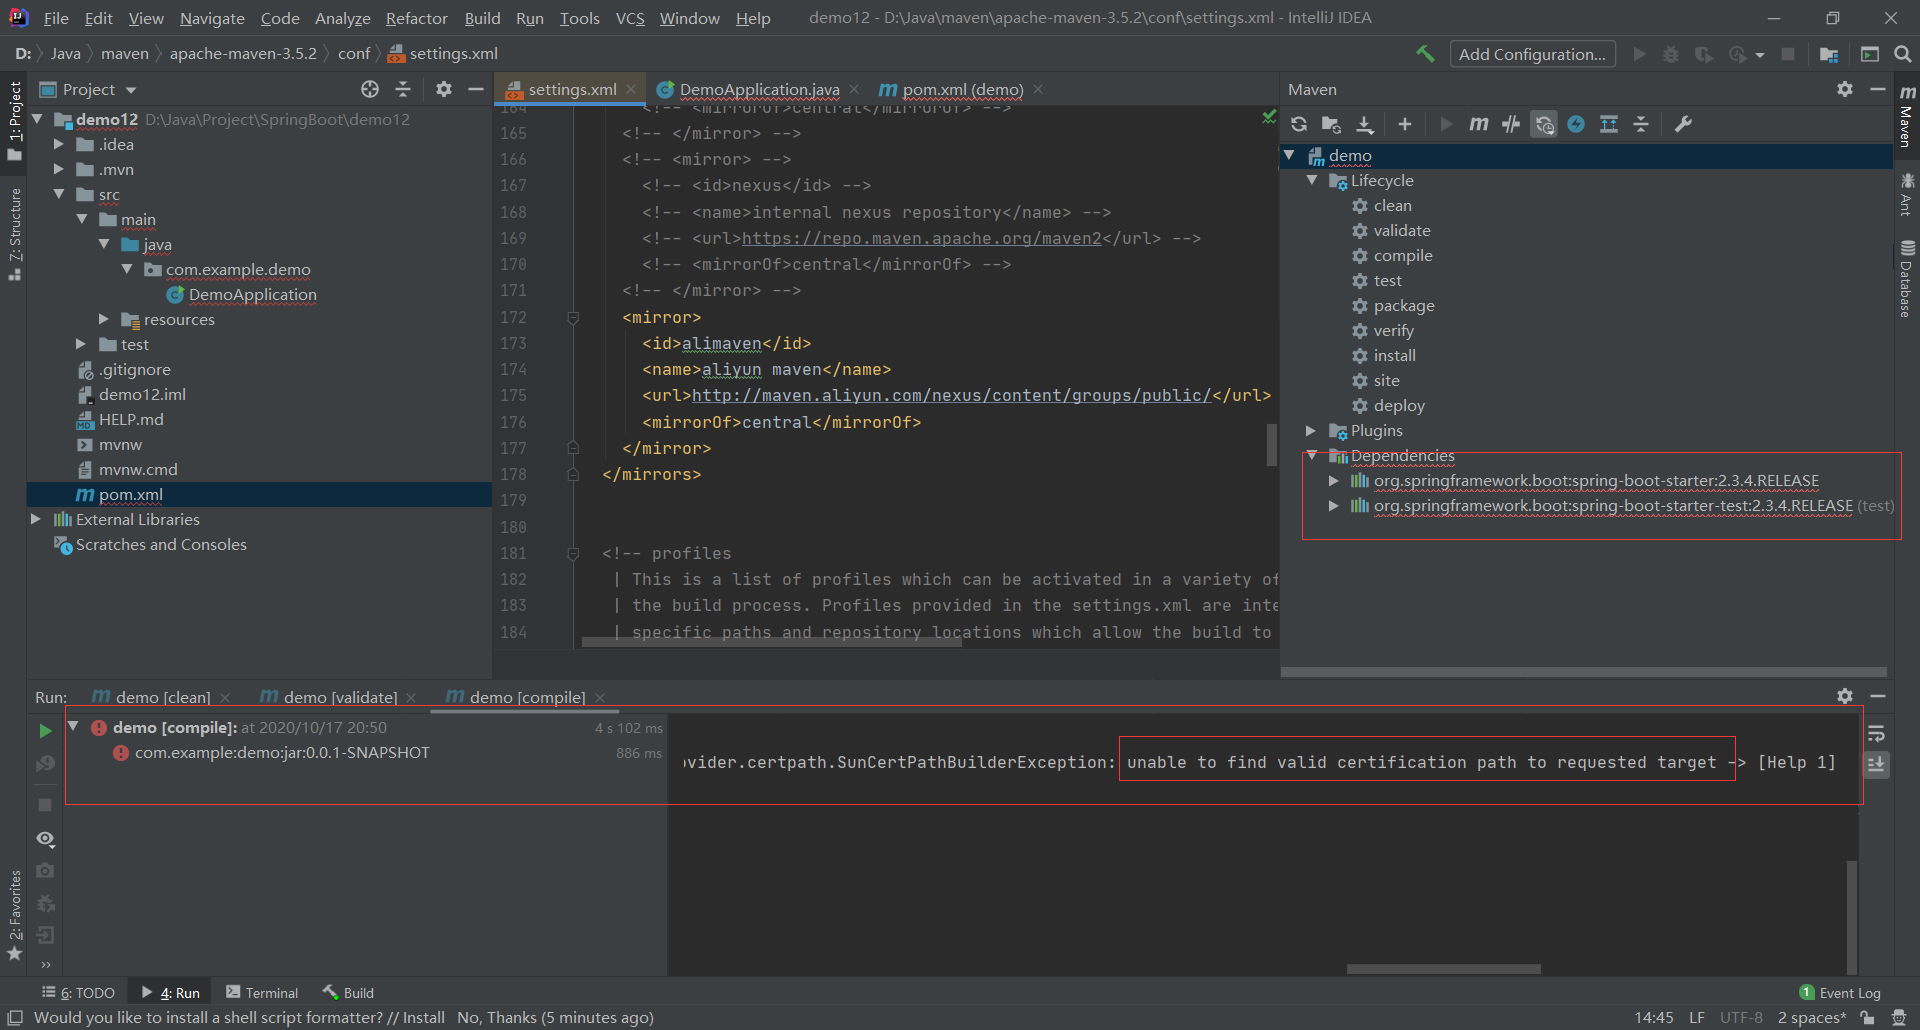The width and height of the screenshot is (1920, 1030).
Task: Expand Maven Plugins node
Action: coord(1311,430)
